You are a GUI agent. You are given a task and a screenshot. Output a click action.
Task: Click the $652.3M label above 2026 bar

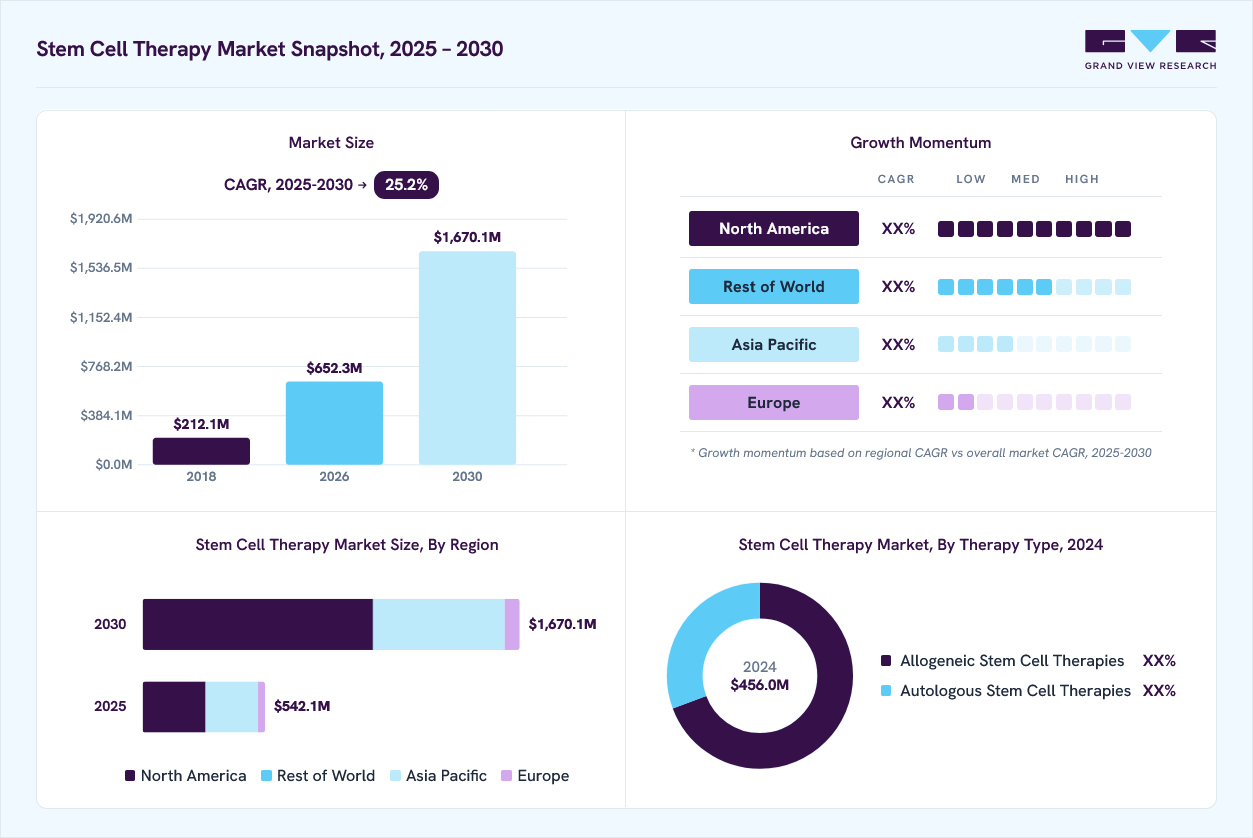334,368
